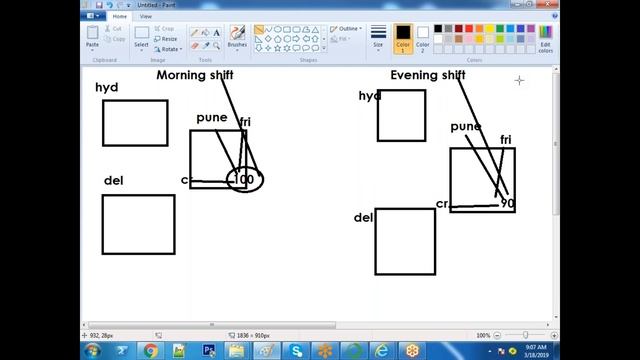Image resolution: width=640 pixels, height=360 pixels.
Task: Open Photoshop from taskbar
Action: (209, 351)
